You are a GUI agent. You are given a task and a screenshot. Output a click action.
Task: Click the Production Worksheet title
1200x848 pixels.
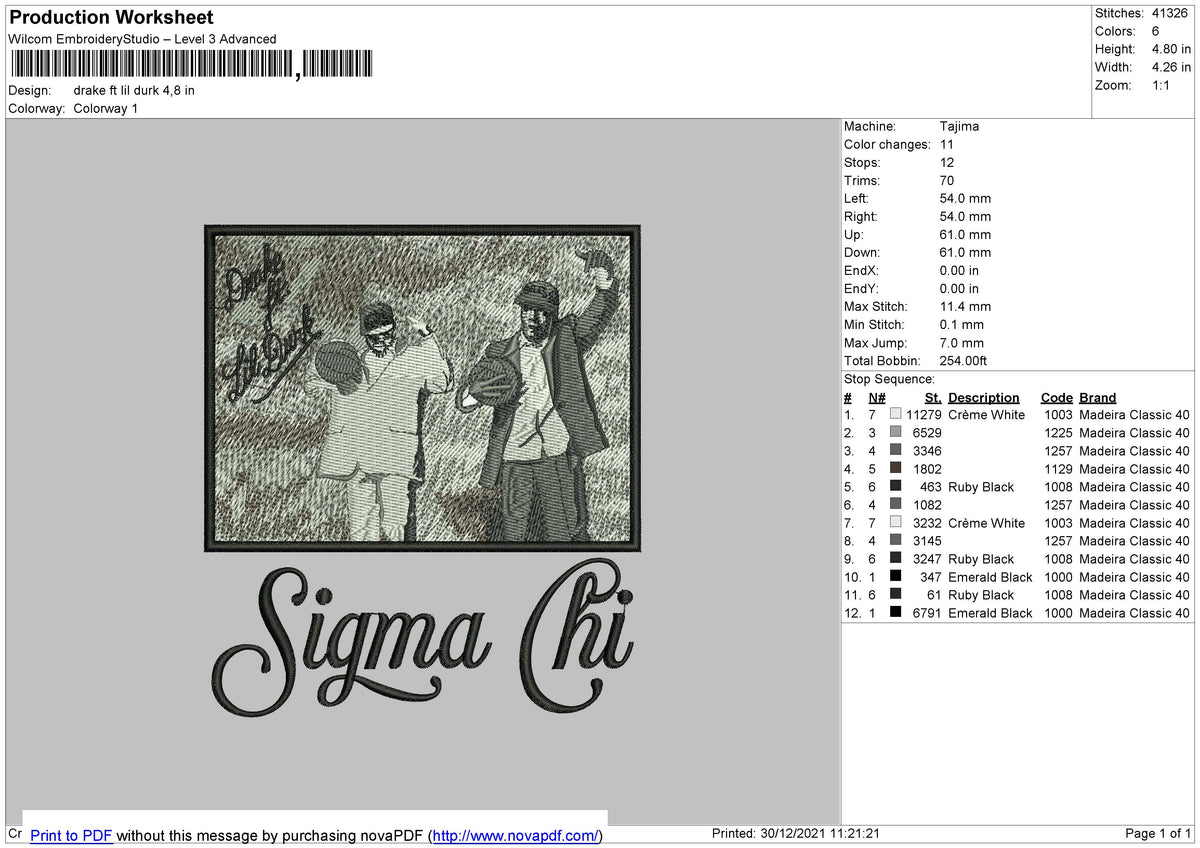point(111,18)
